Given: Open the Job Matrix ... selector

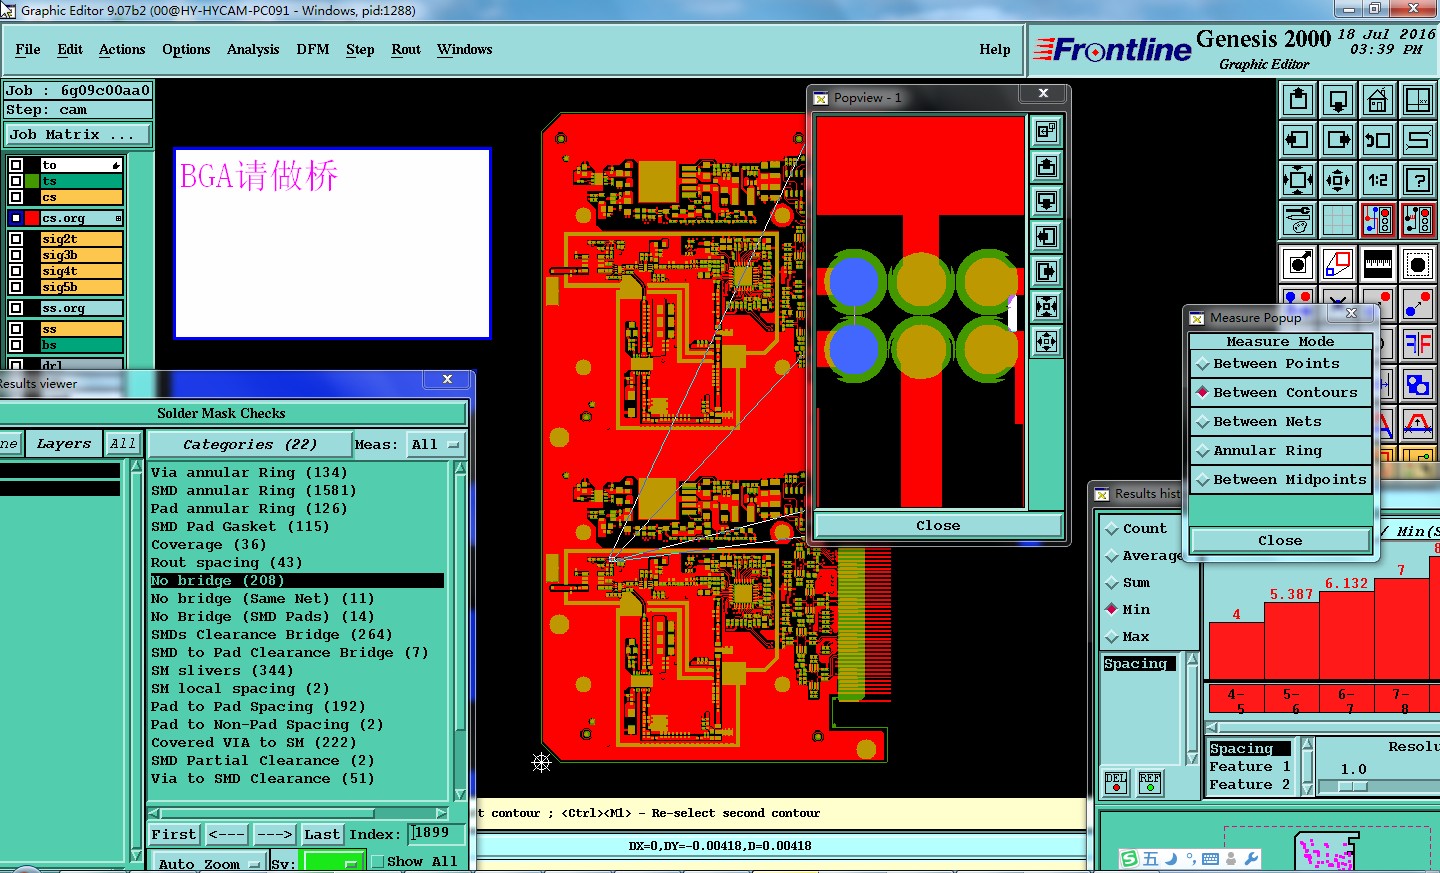Looking at the screenshot, I should [78, 135].
